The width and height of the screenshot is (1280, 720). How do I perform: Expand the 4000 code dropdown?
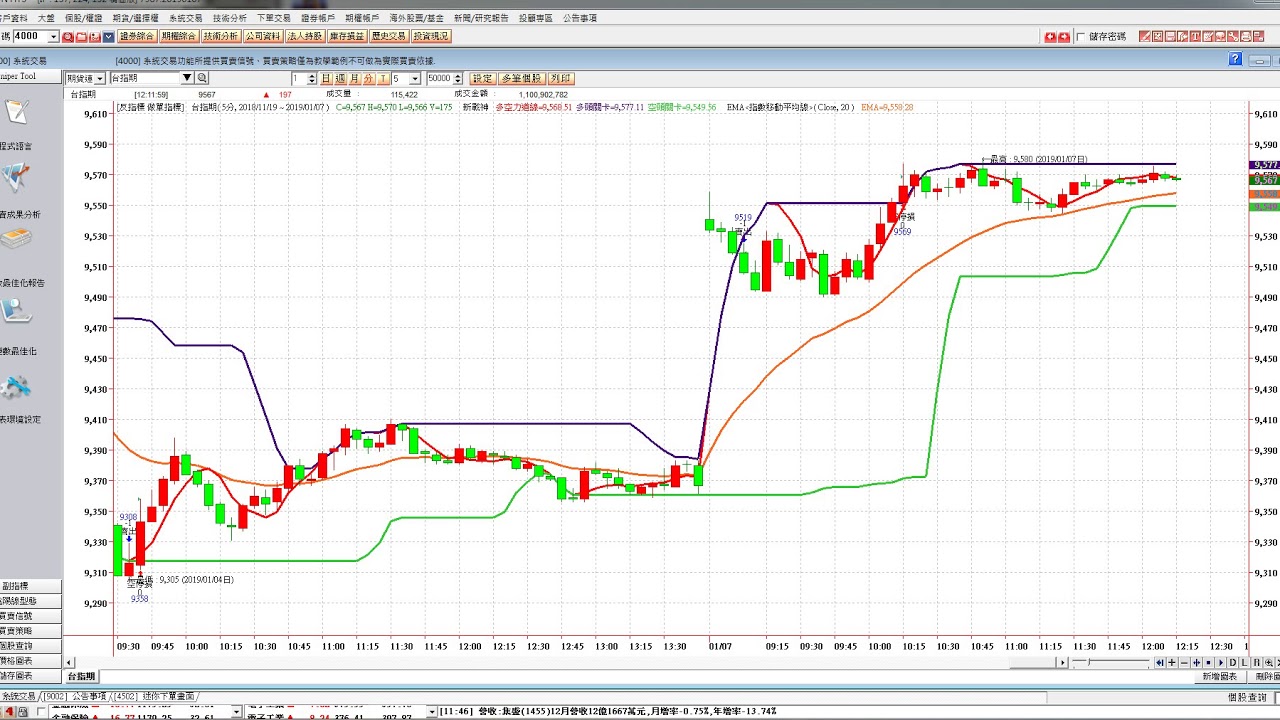pyautogui.click(x=54, y=36)
